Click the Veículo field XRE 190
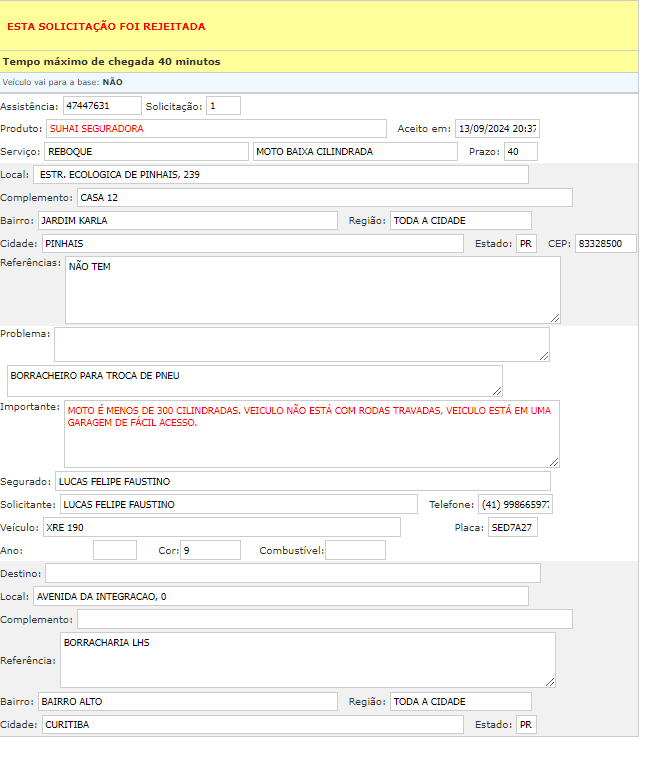Viewport: 650px width, 761px height. [222, 528]
